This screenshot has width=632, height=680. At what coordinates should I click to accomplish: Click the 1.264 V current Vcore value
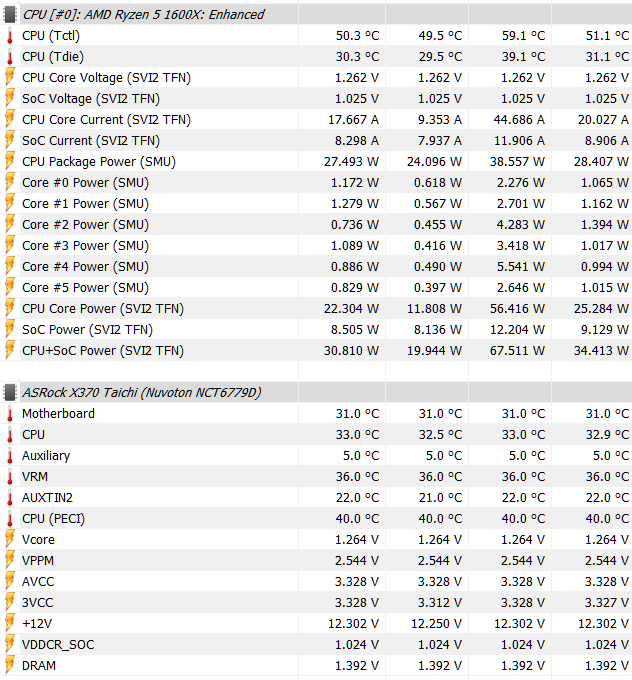[x=357, y=539]
